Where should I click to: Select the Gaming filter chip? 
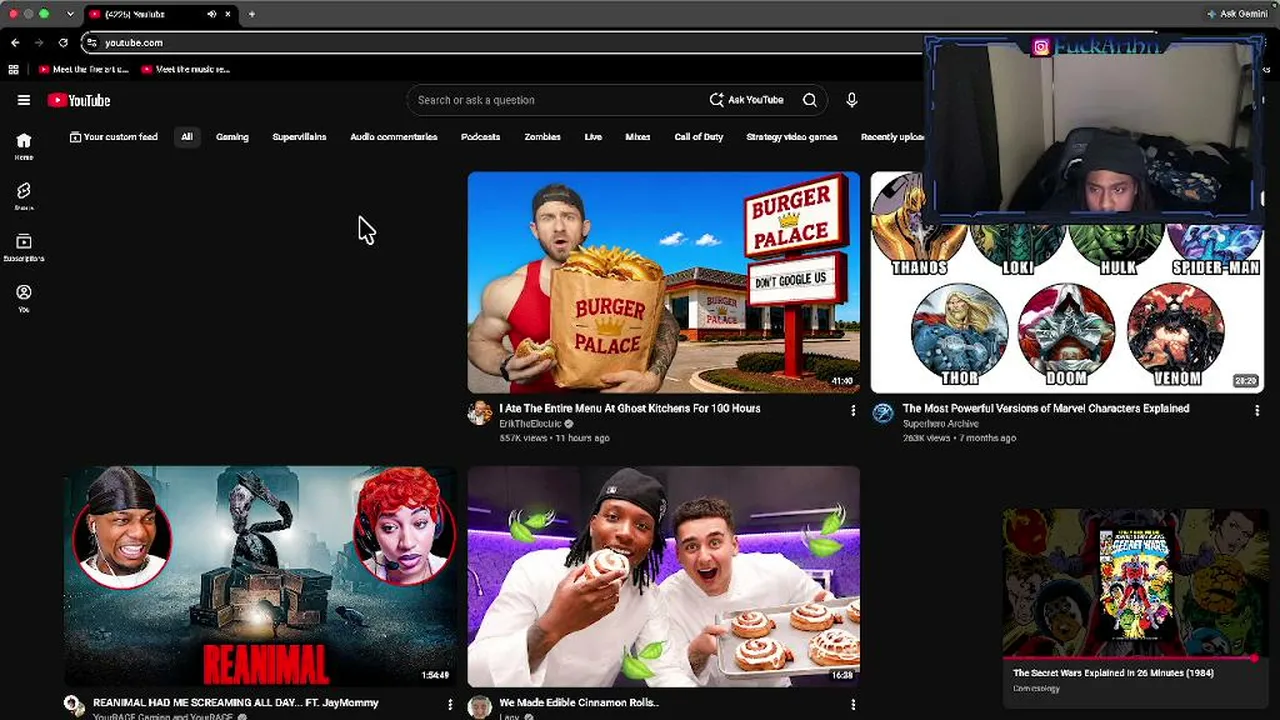[232, 137]
